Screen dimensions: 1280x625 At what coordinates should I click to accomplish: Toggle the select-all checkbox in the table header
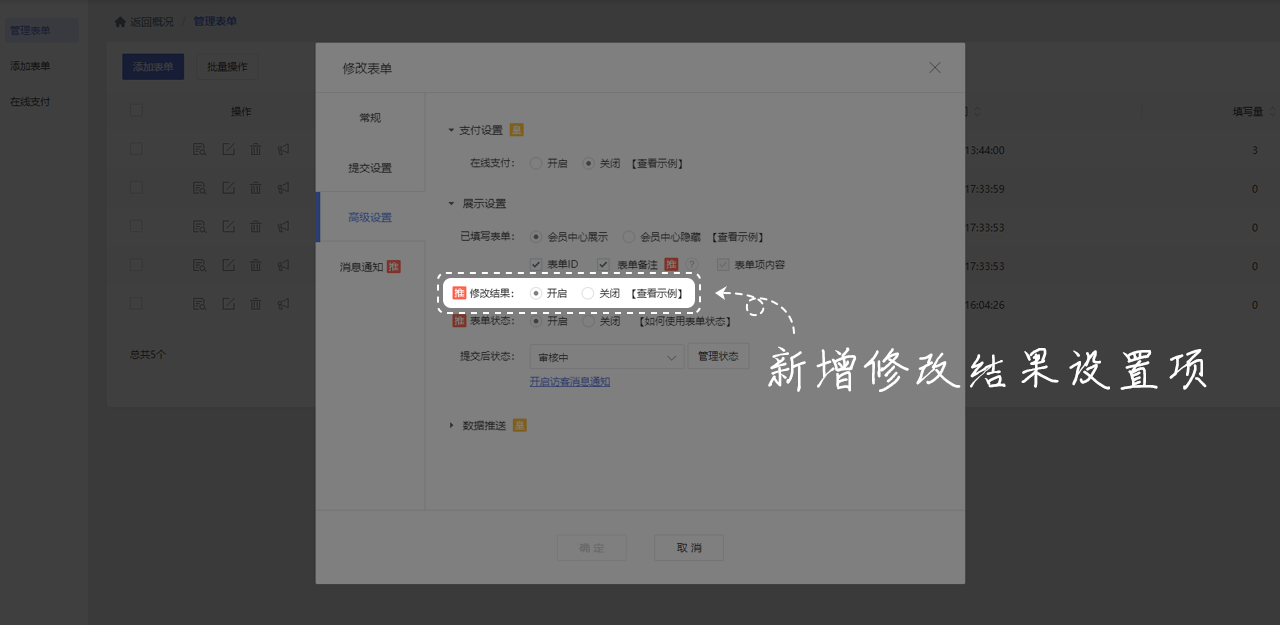pos(136,110)
